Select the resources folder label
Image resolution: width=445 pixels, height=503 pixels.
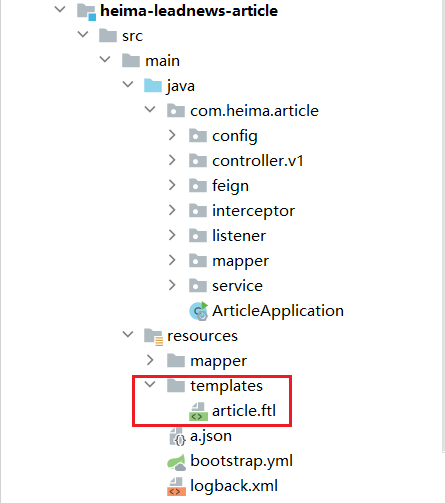click(202, 336)
